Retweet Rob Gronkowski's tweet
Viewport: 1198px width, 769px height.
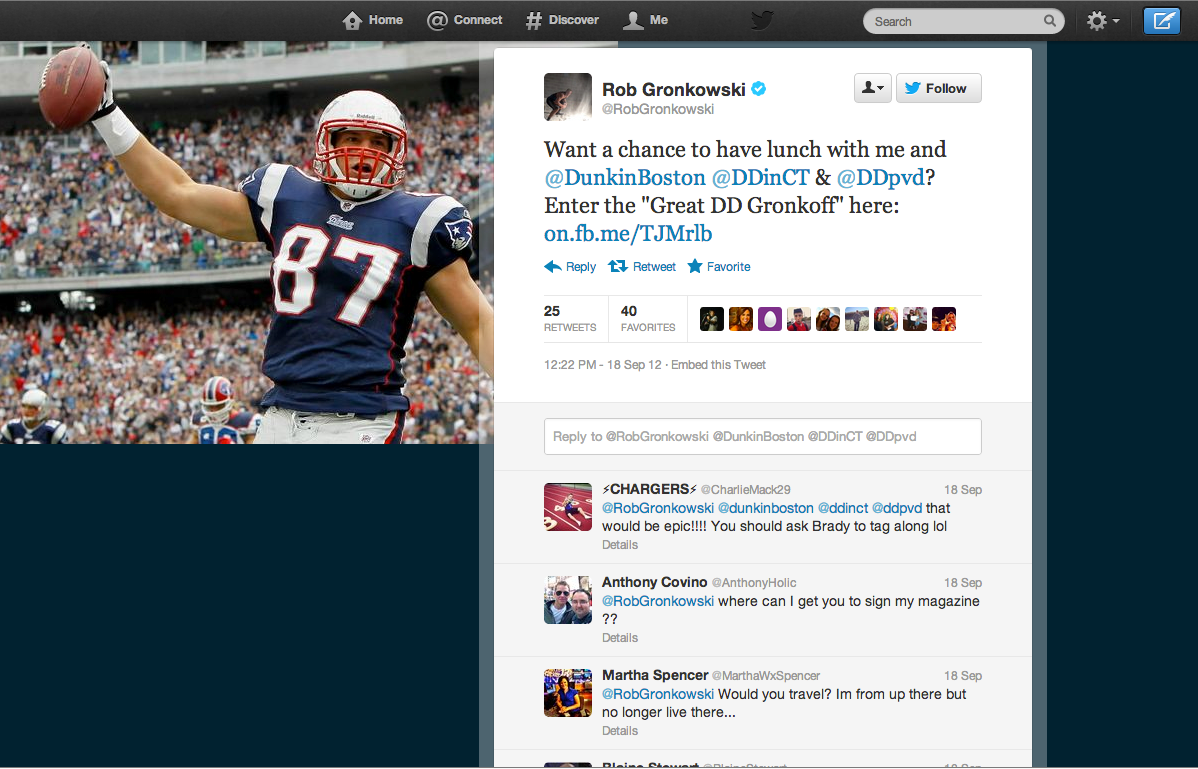pyautogui.click(x=642, y=267)
